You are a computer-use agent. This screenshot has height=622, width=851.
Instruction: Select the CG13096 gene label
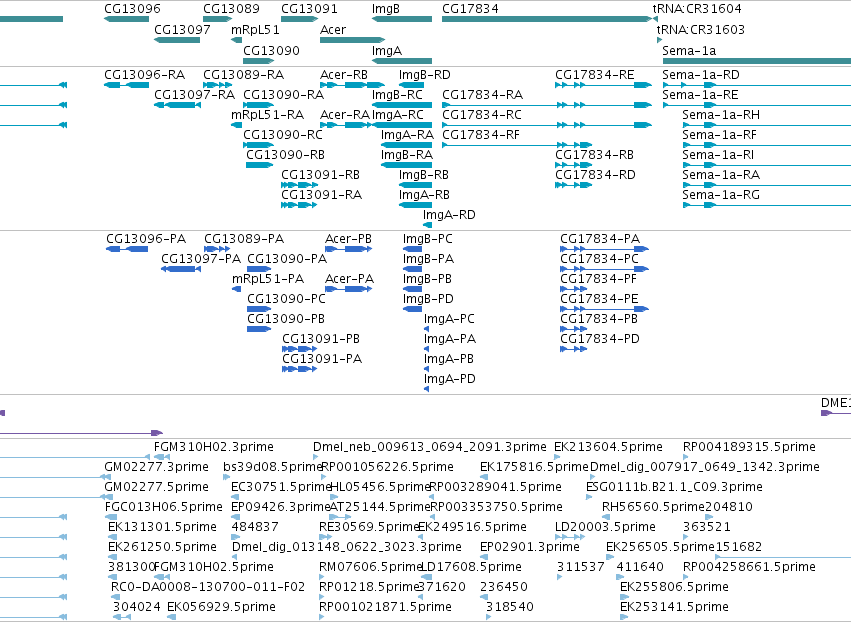(132, 9)
